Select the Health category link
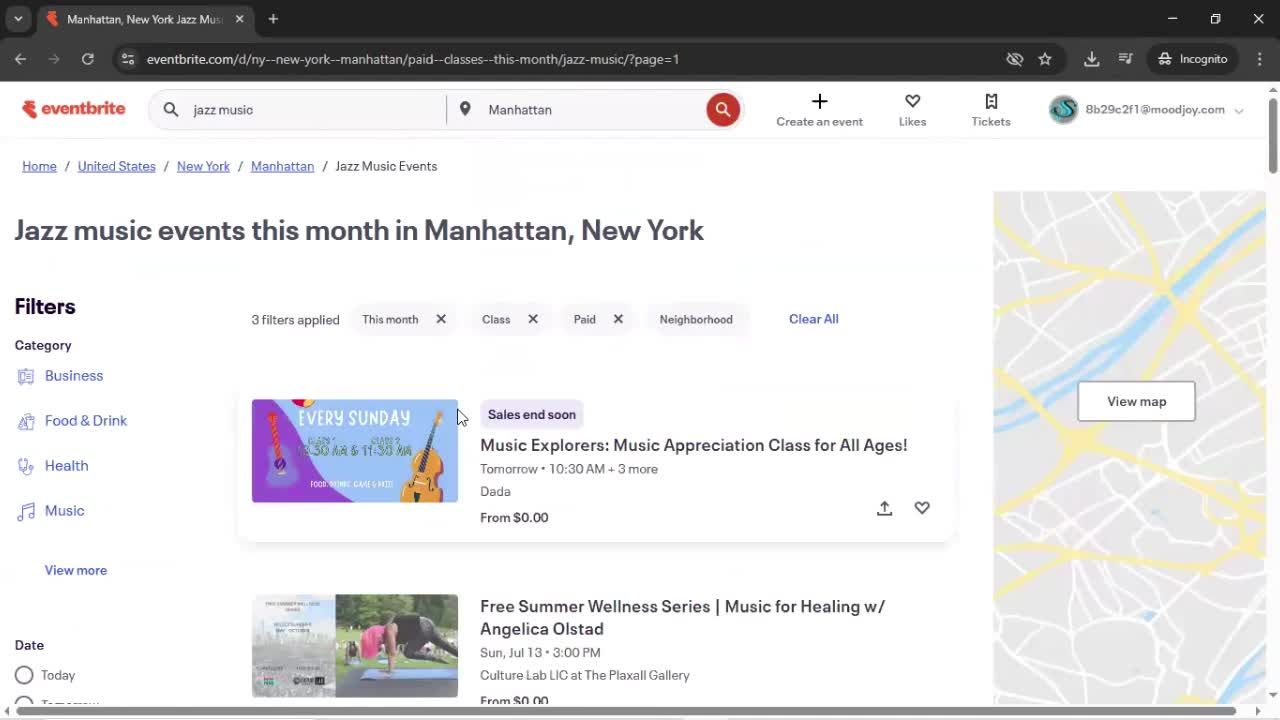 point(67,466)
